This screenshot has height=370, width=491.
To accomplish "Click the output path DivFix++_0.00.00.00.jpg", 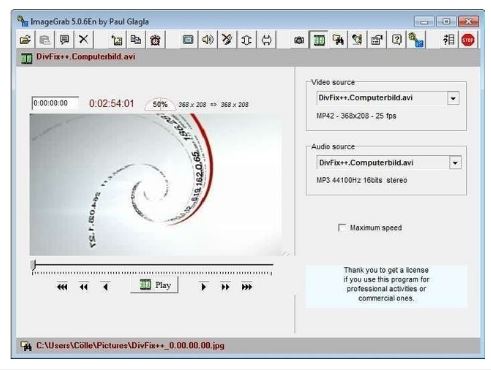I will tap(130, 345).
